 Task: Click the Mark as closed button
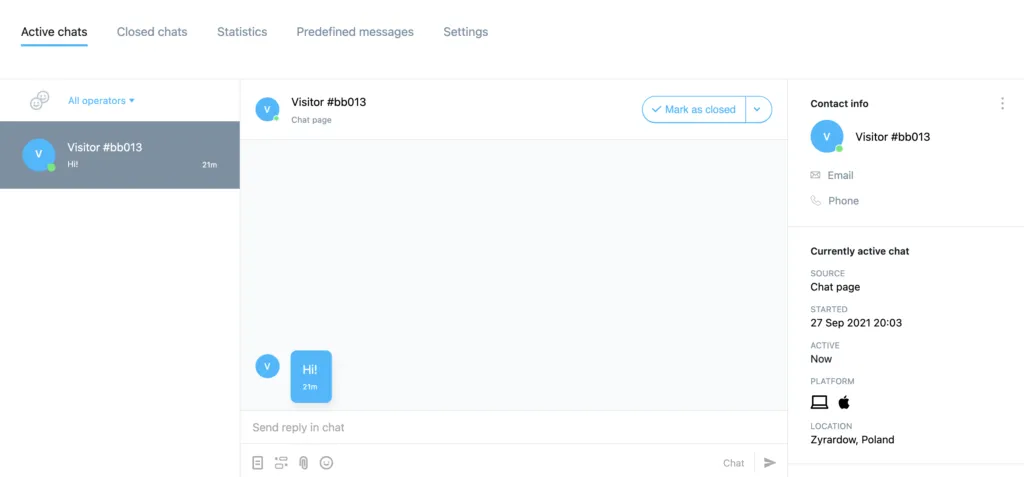point(694,110)
